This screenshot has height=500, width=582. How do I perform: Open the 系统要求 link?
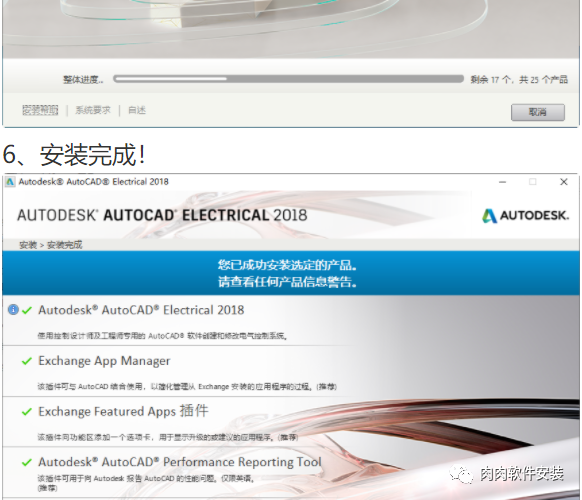pyautogui.click(x=93, y=110)
